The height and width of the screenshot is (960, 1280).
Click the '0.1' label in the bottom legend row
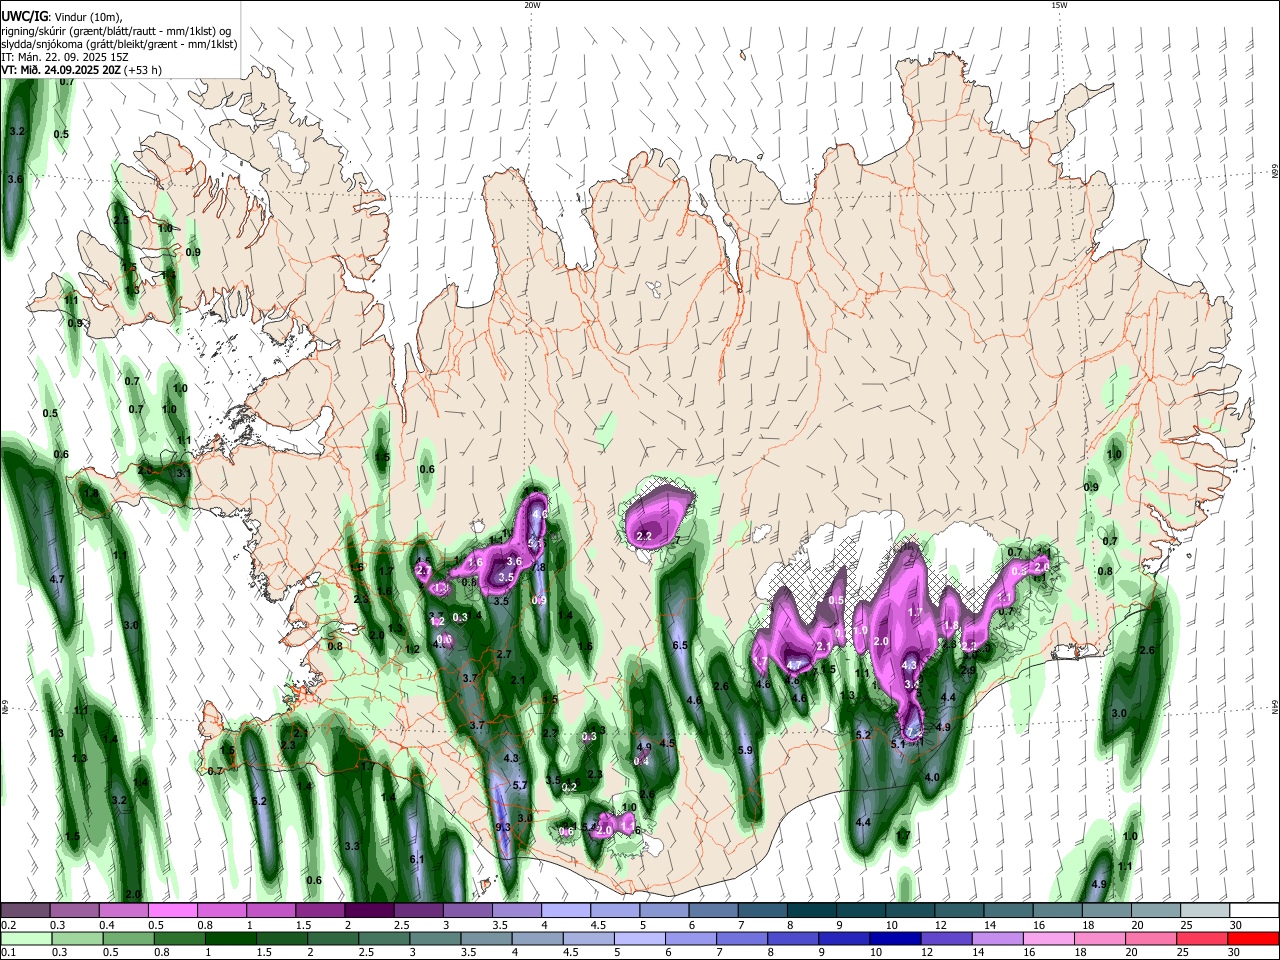point(8,953)
